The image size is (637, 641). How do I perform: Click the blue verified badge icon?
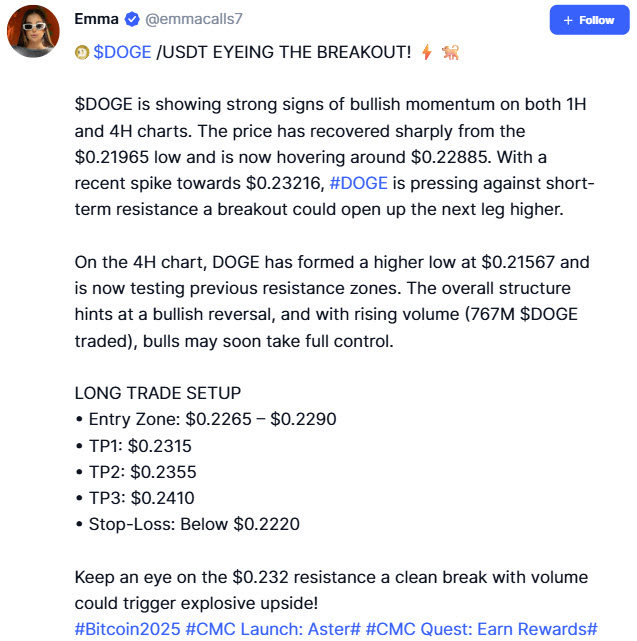point(132,19)
